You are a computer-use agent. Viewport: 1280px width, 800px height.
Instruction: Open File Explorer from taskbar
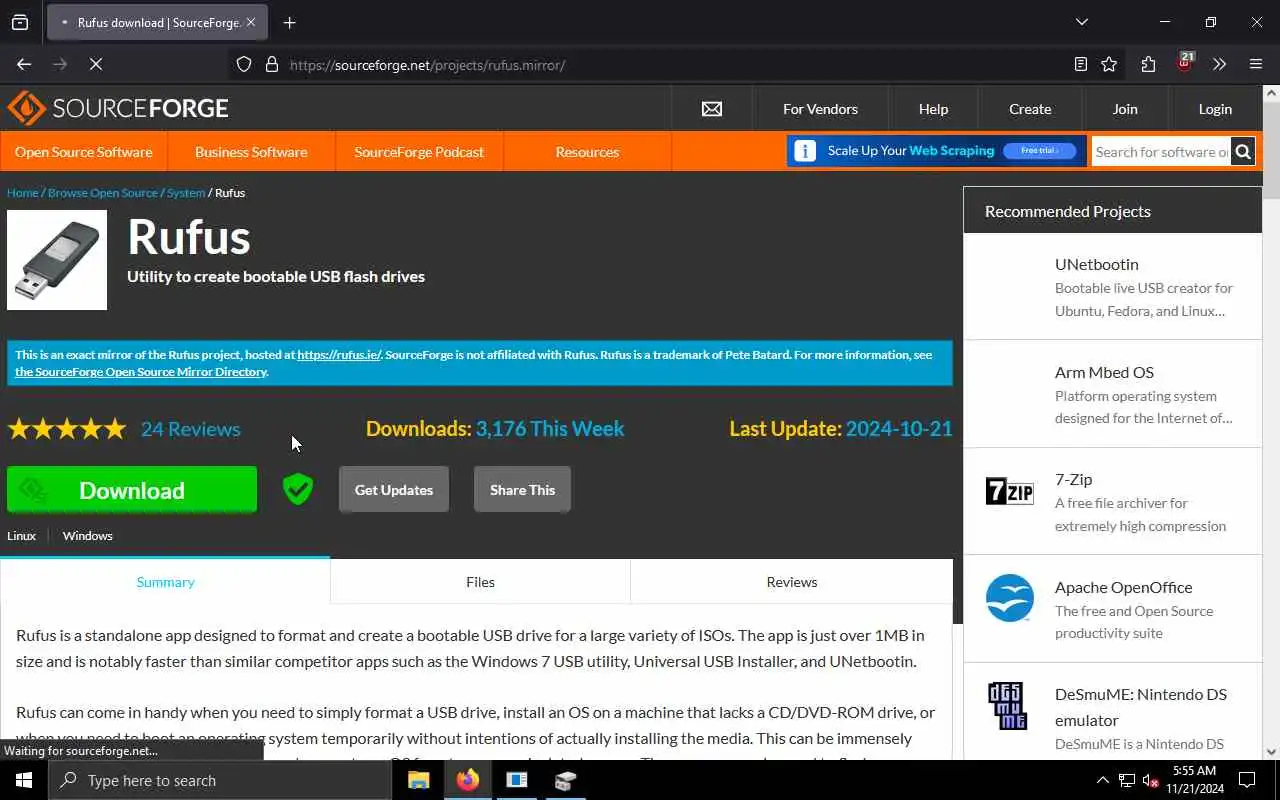419,780
